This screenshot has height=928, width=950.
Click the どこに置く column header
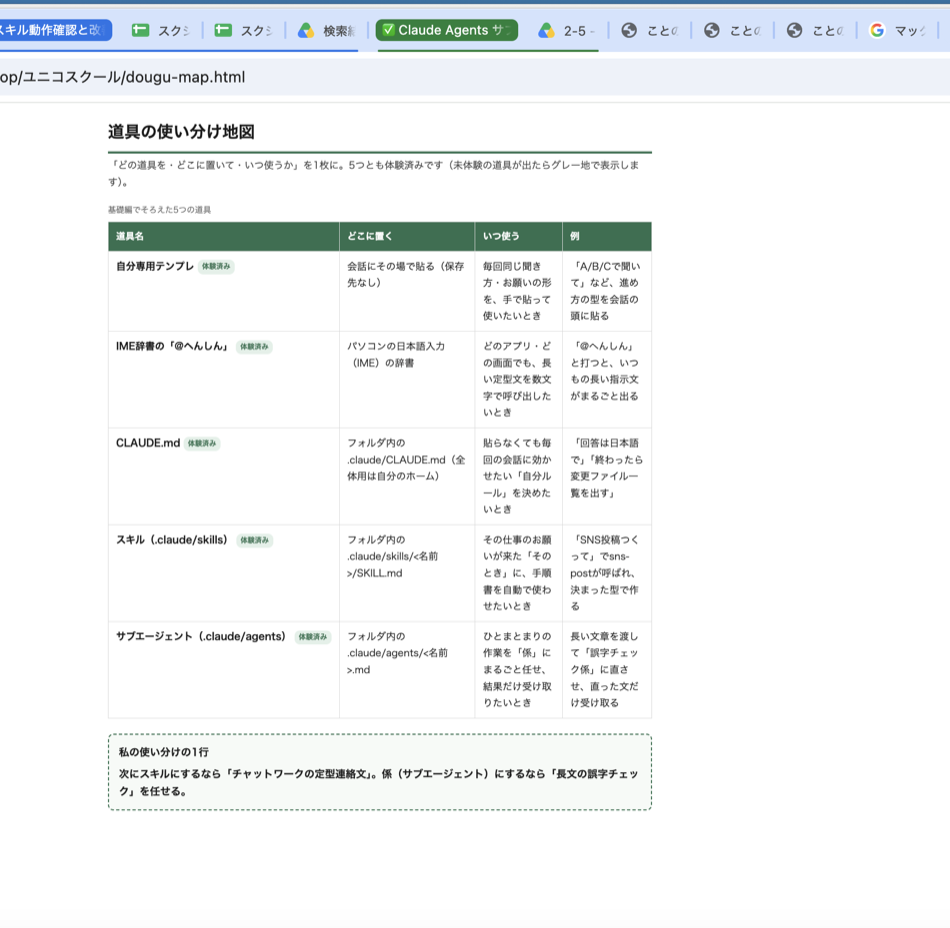point(407,236)
